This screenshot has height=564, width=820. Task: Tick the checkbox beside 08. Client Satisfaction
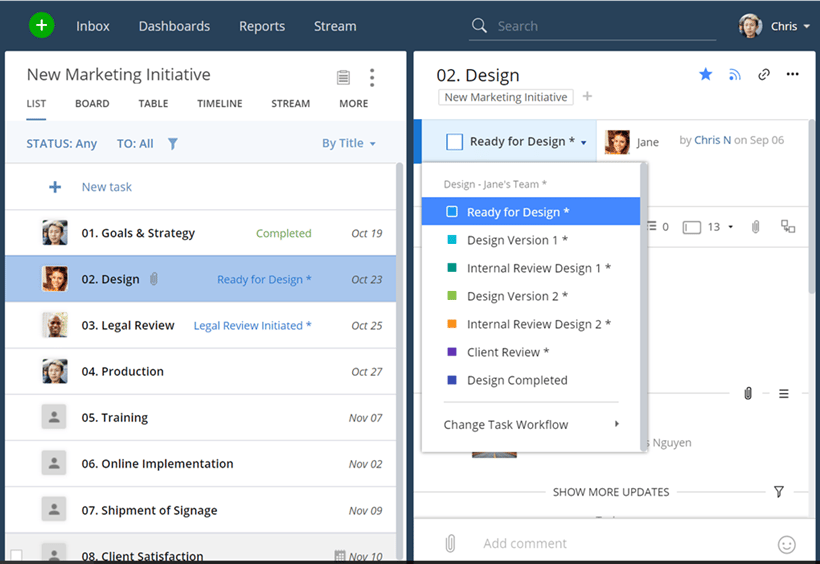pyautogui.click(x=16, y=556)
